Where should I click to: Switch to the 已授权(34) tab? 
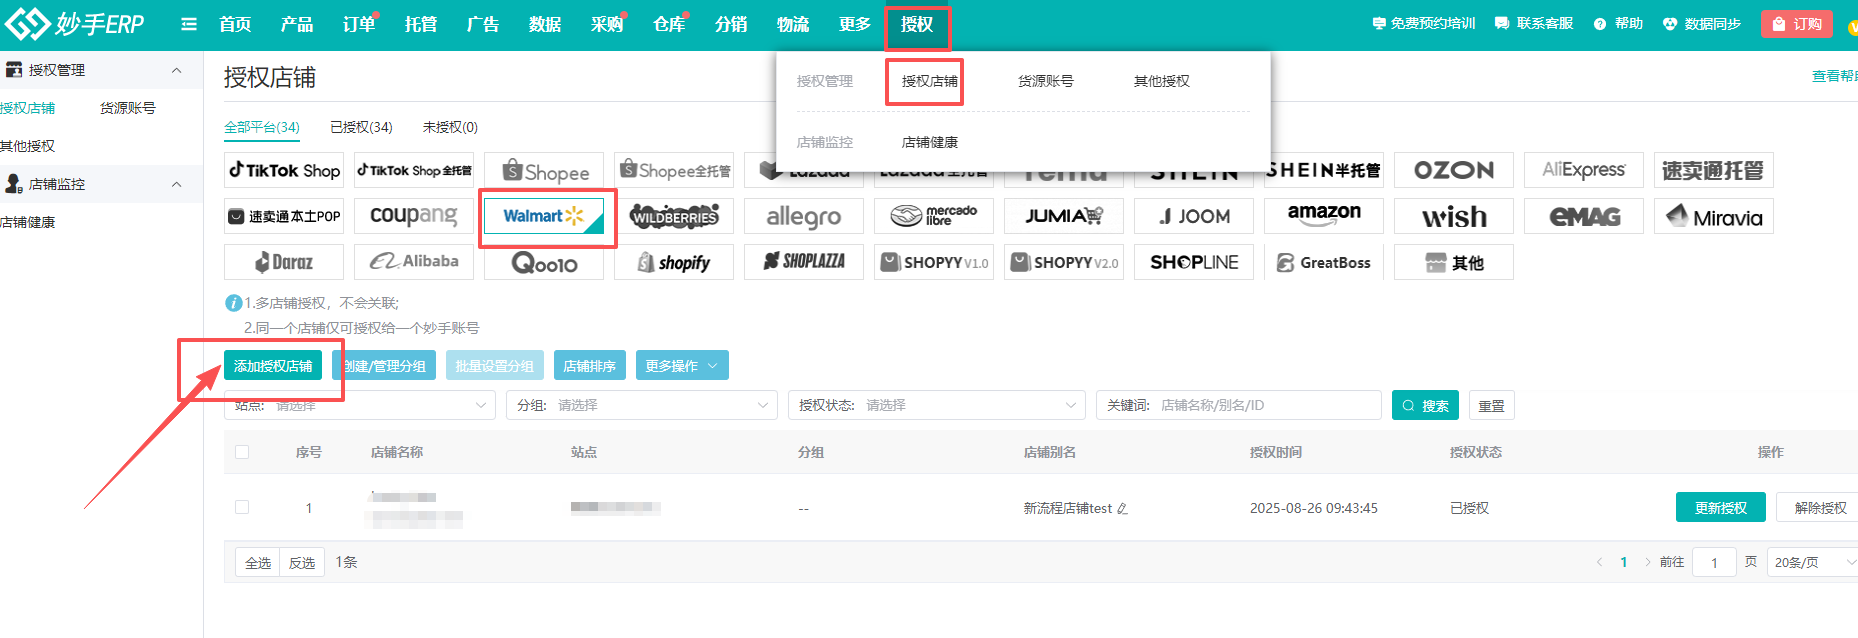(361, 127)
